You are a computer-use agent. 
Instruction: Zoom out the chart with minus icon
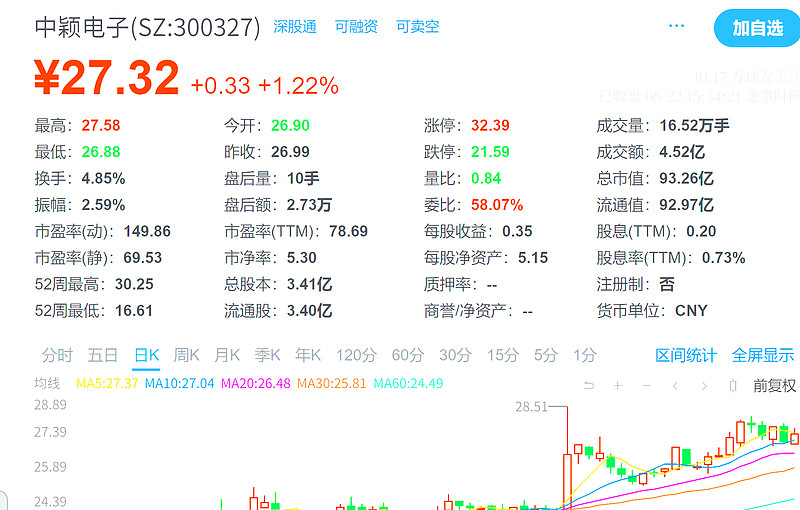pyautogui.click(x=646, y=386)
